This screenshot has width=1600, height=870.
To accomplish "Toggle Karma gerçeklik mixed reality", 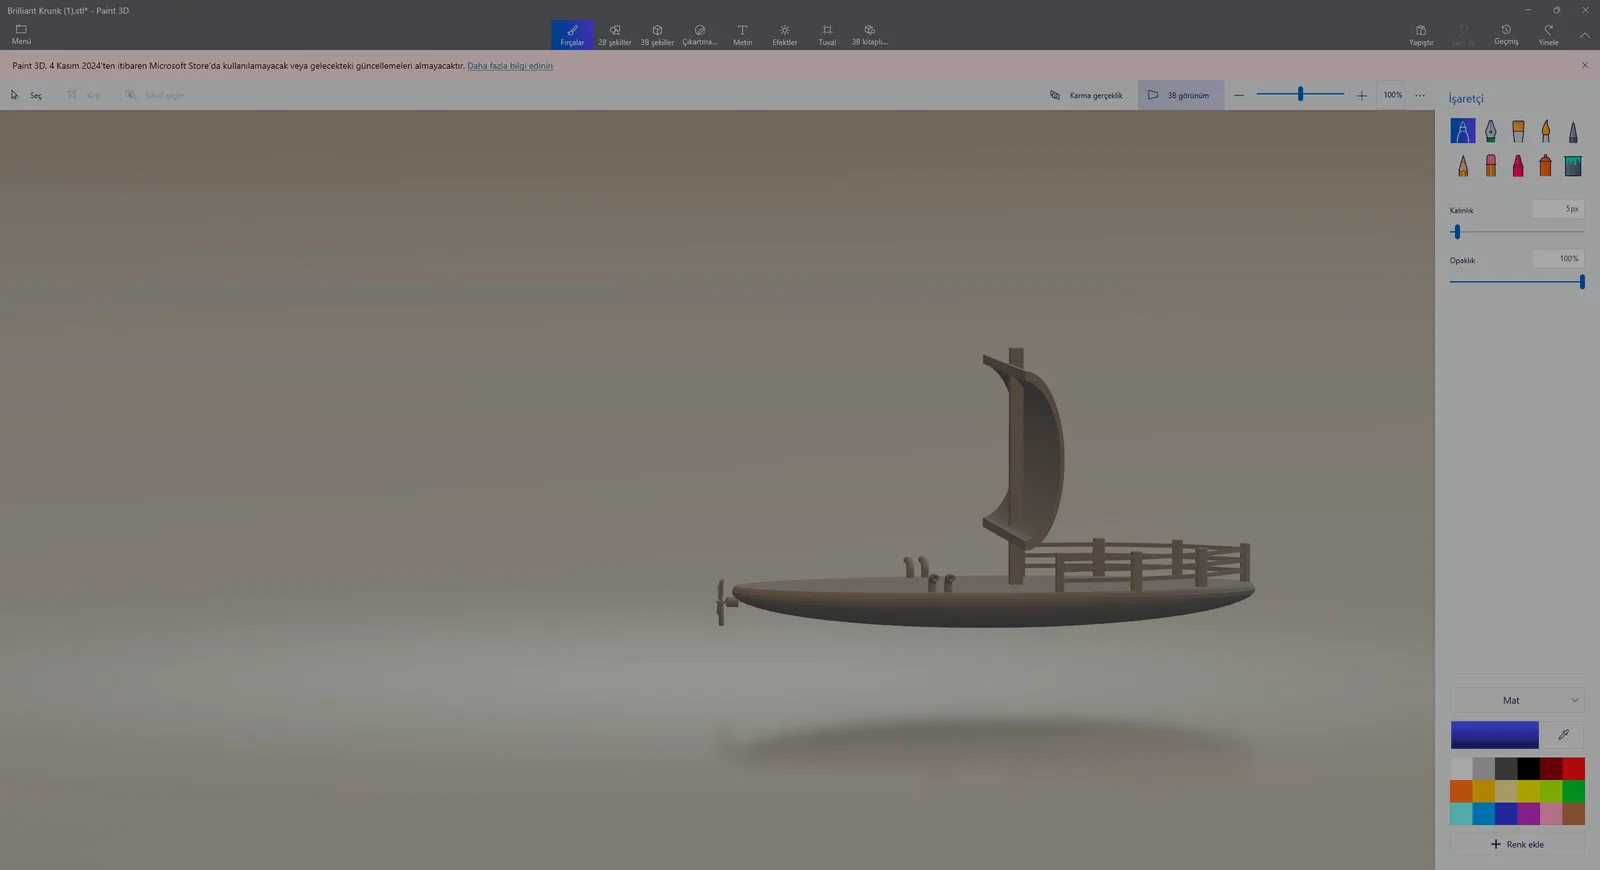I will tap(1086, 95).
